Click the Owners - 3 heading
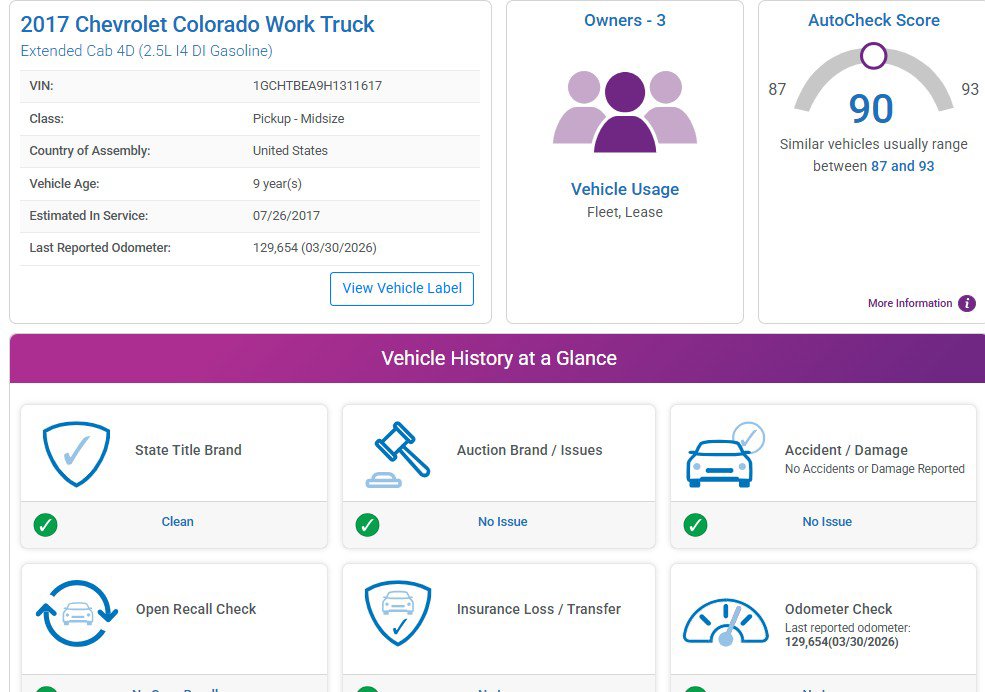Viewport: 985px width, 692px height. pyautogui.click(x=625, y=20)
